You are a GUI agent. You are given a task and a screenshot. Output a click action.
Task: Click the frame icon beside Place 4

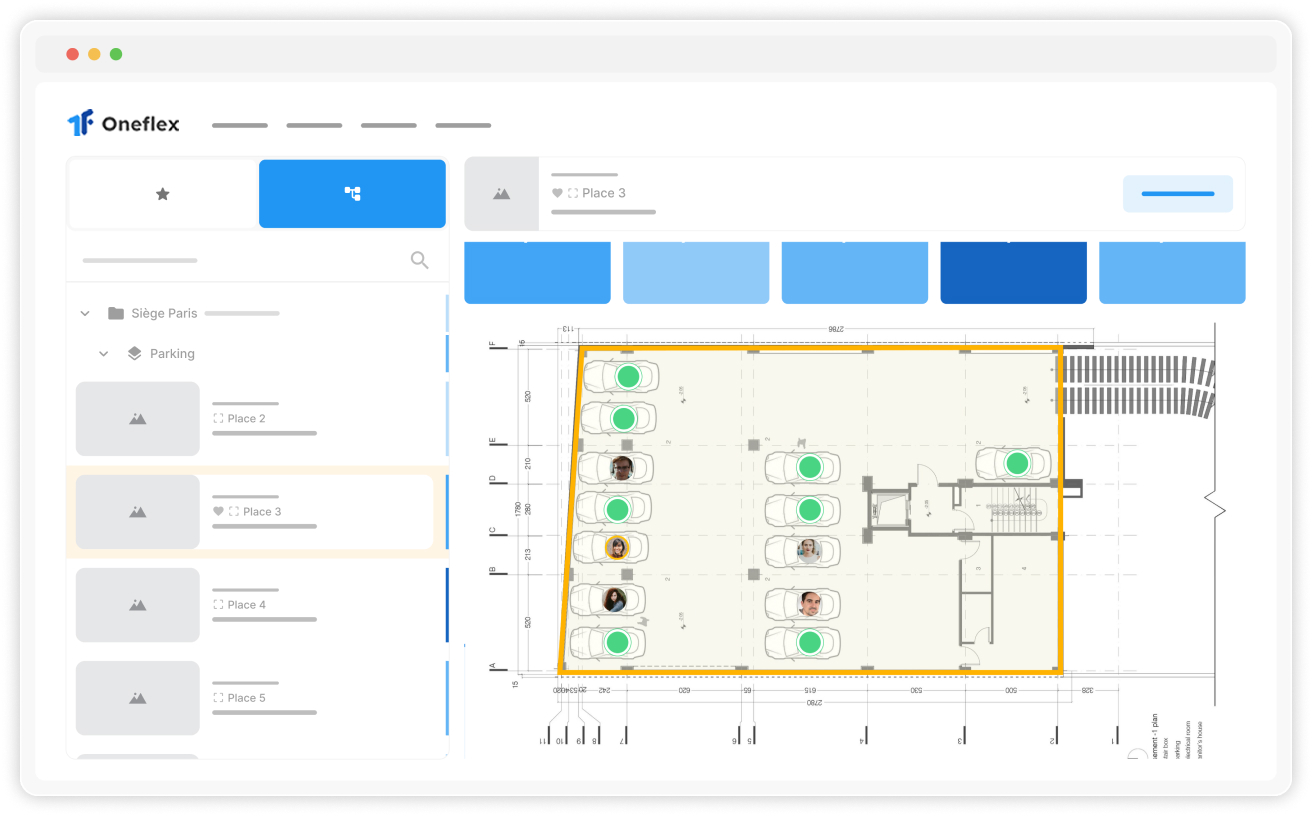[218, 605]
